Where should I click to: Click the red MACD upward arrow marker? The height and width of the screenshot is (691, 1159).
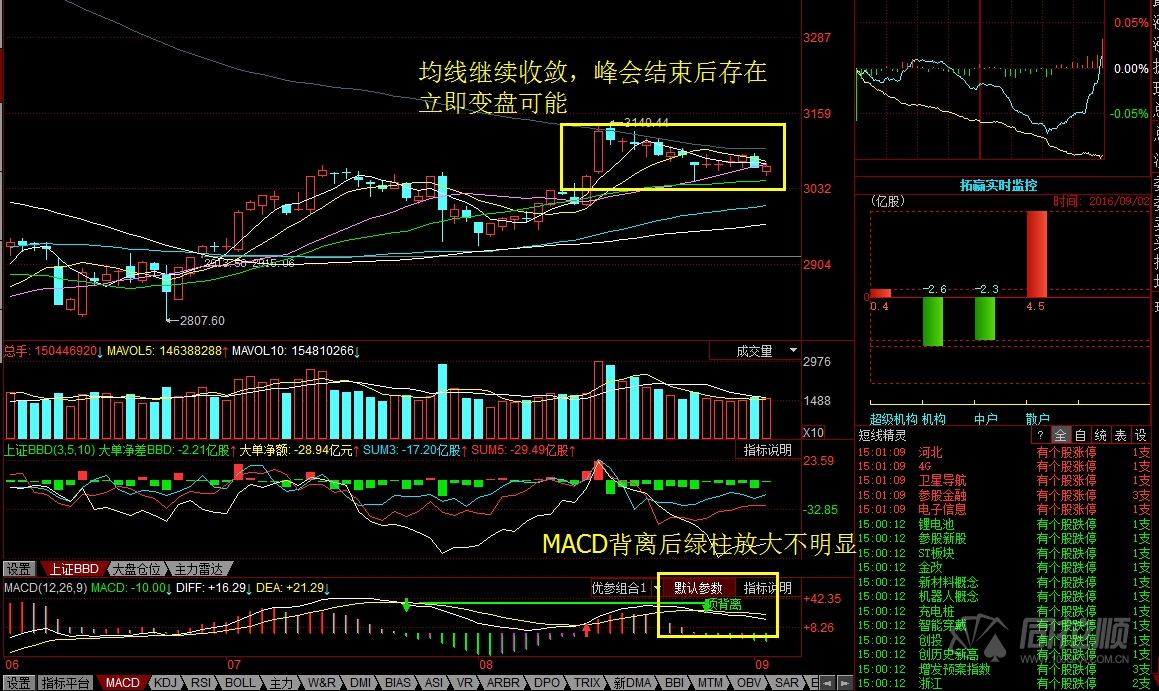click(587, 629)
